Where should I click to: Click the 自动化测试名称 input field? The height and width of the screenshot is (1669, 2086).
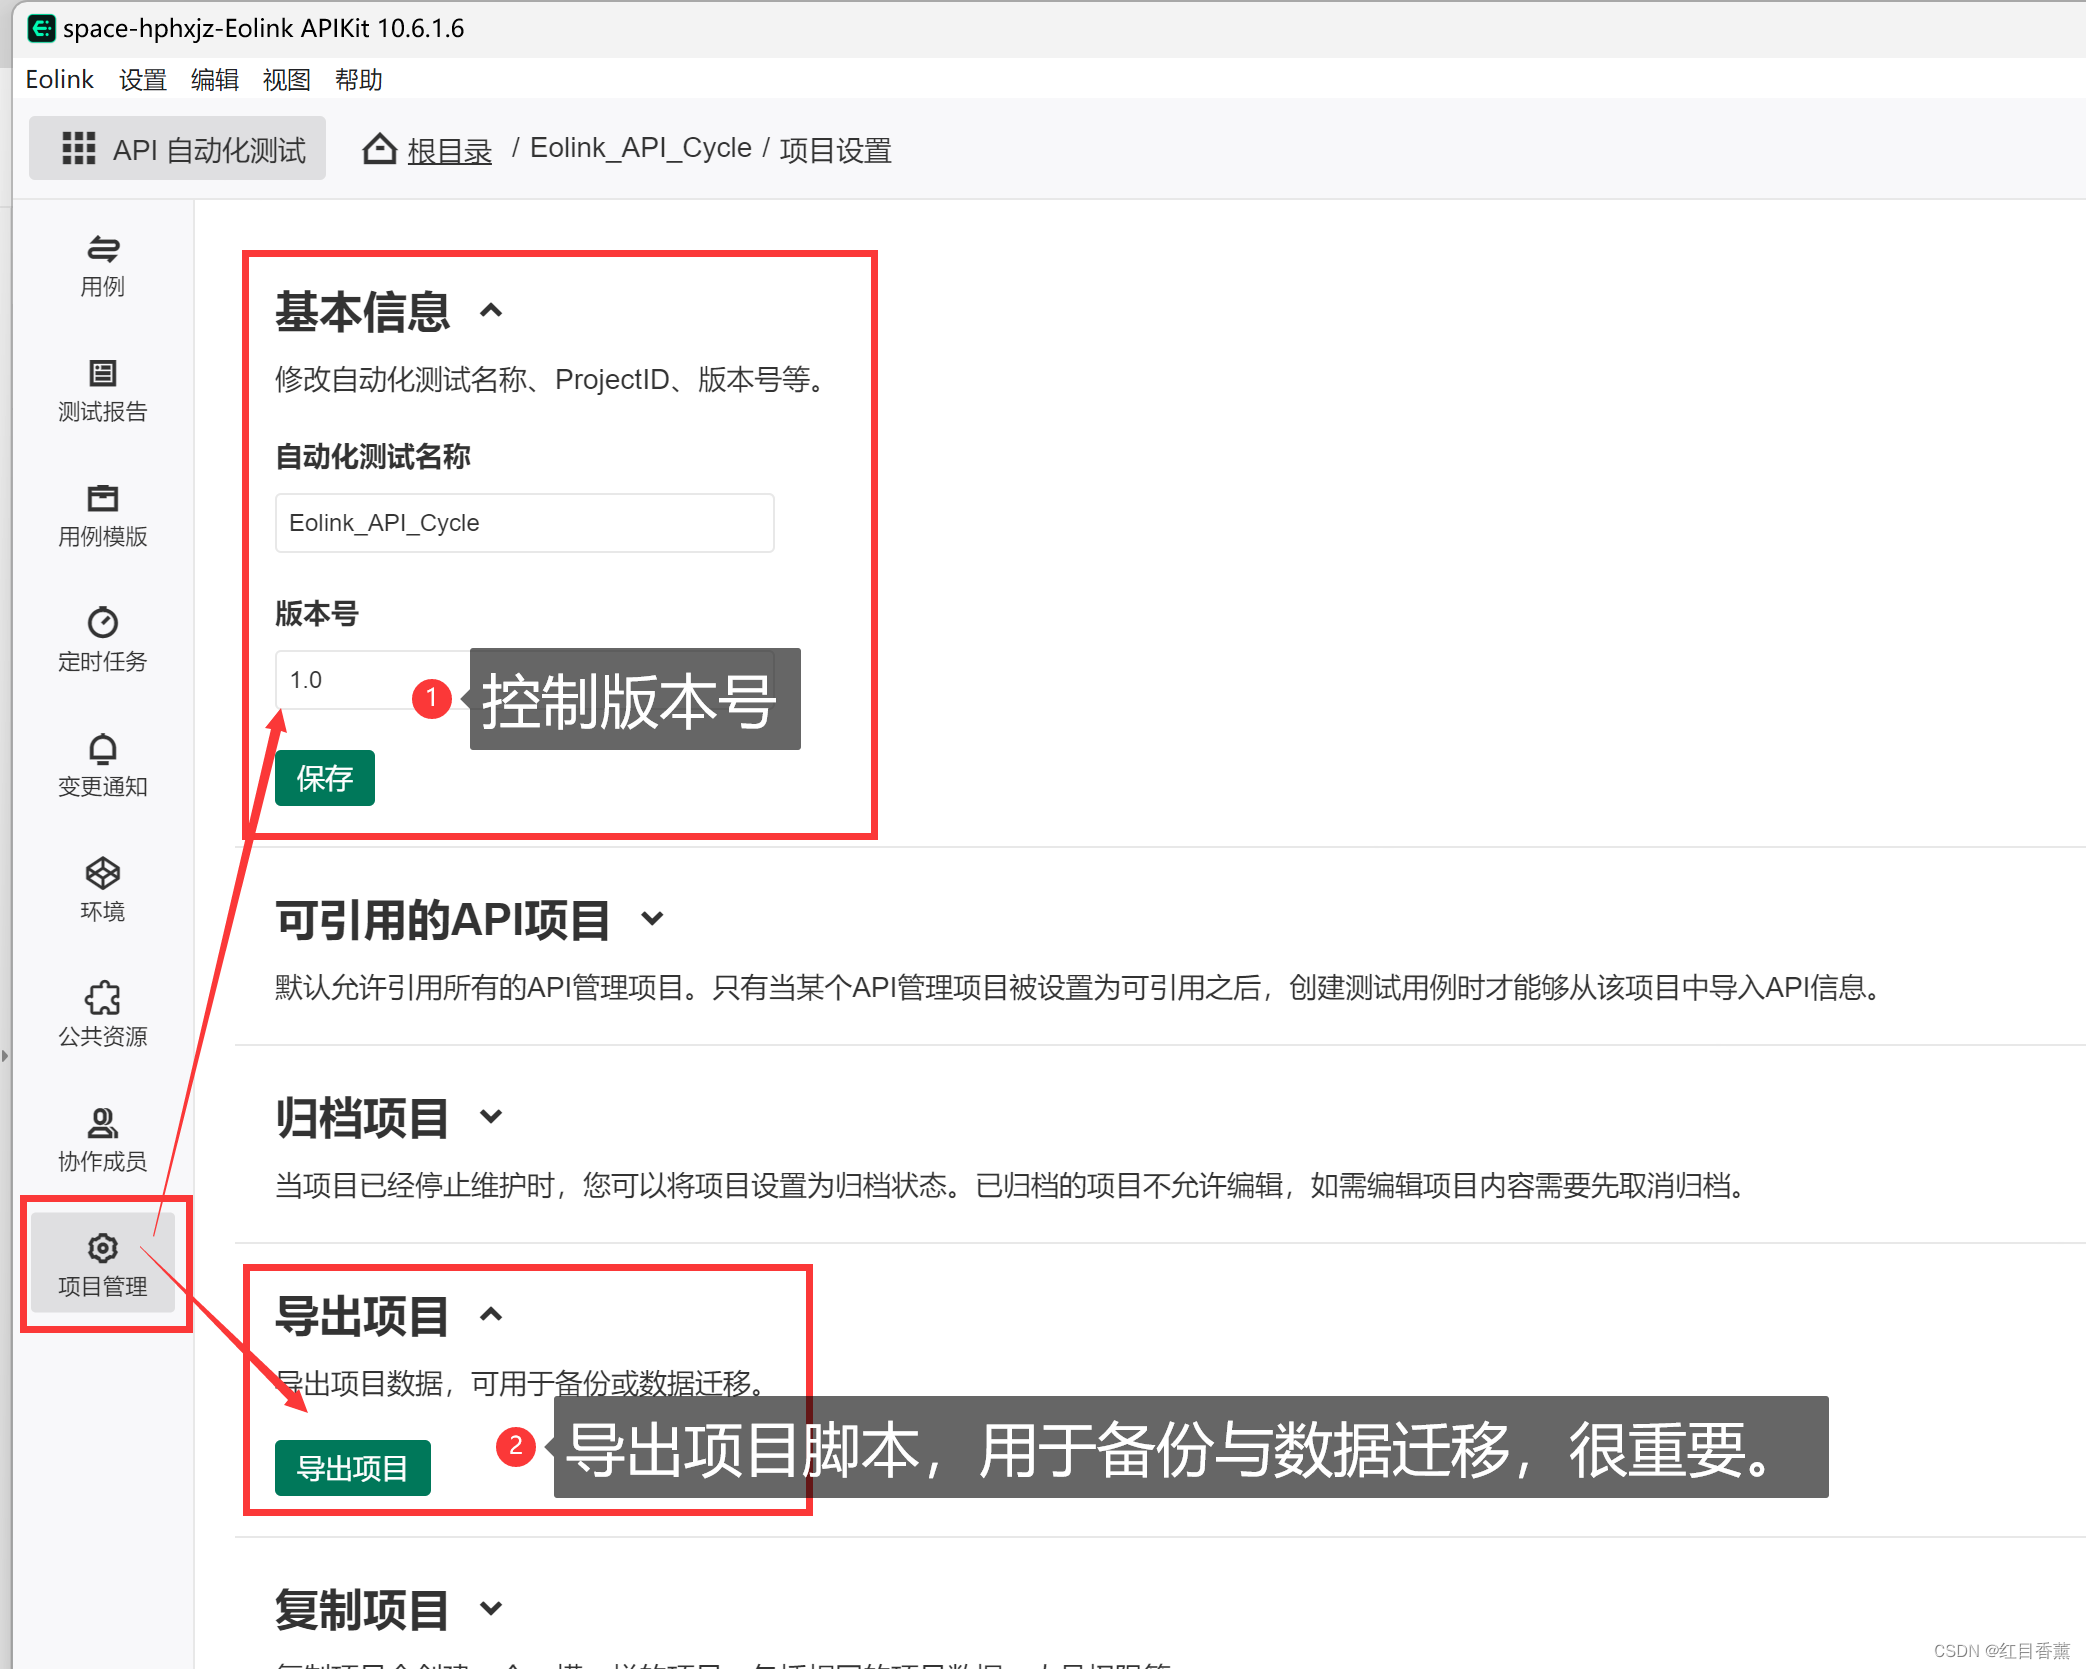coord(524,523)
